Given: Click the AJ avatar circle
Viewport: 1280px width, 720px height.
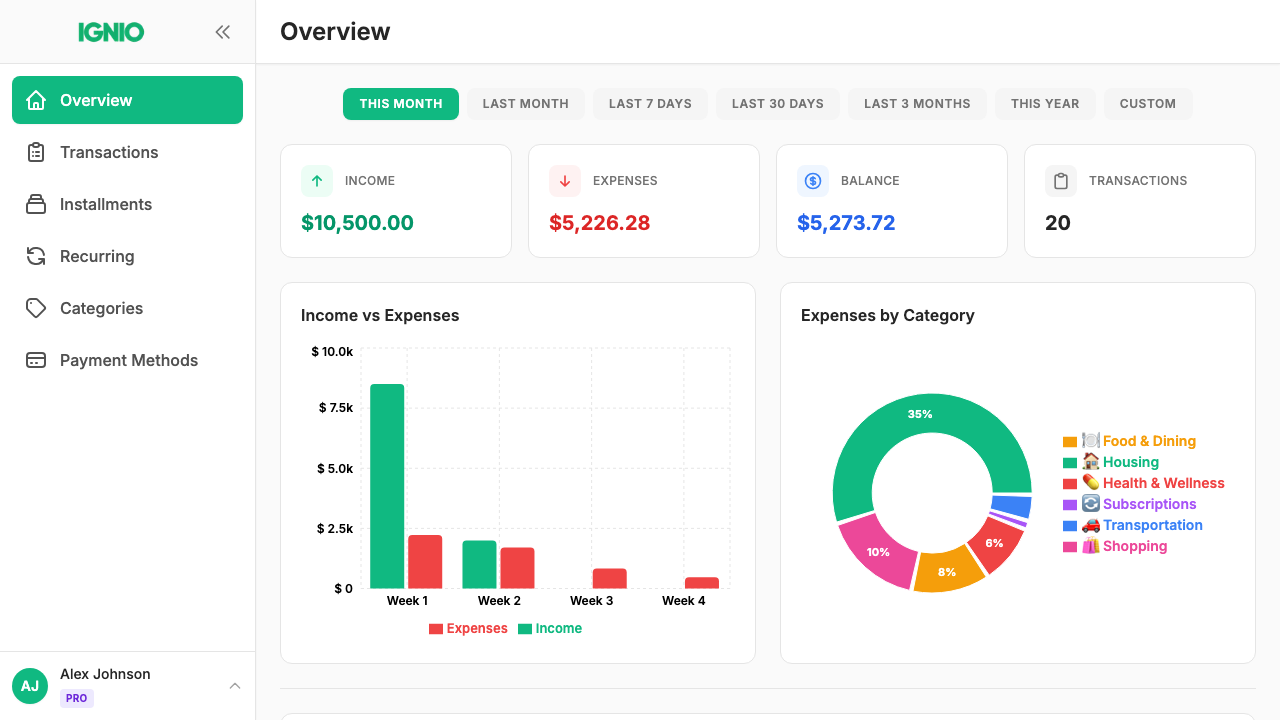Looking at the screenshot, I should (29, 686).
